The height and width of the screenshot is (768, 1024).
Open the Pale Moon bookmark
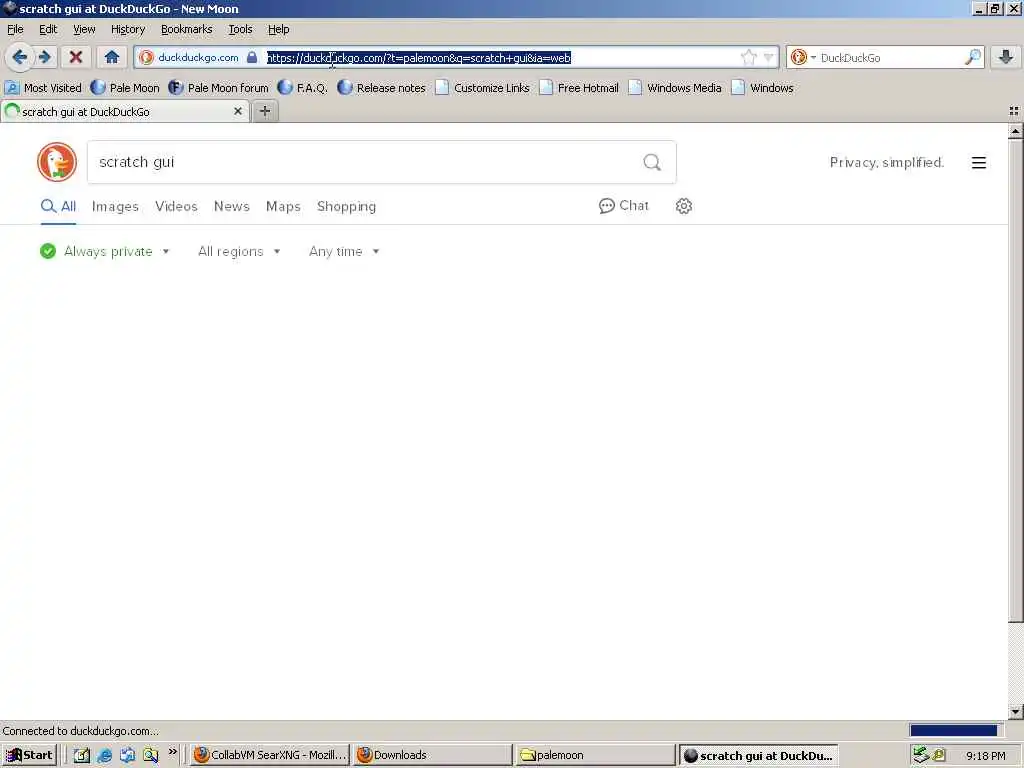(125, 88)
